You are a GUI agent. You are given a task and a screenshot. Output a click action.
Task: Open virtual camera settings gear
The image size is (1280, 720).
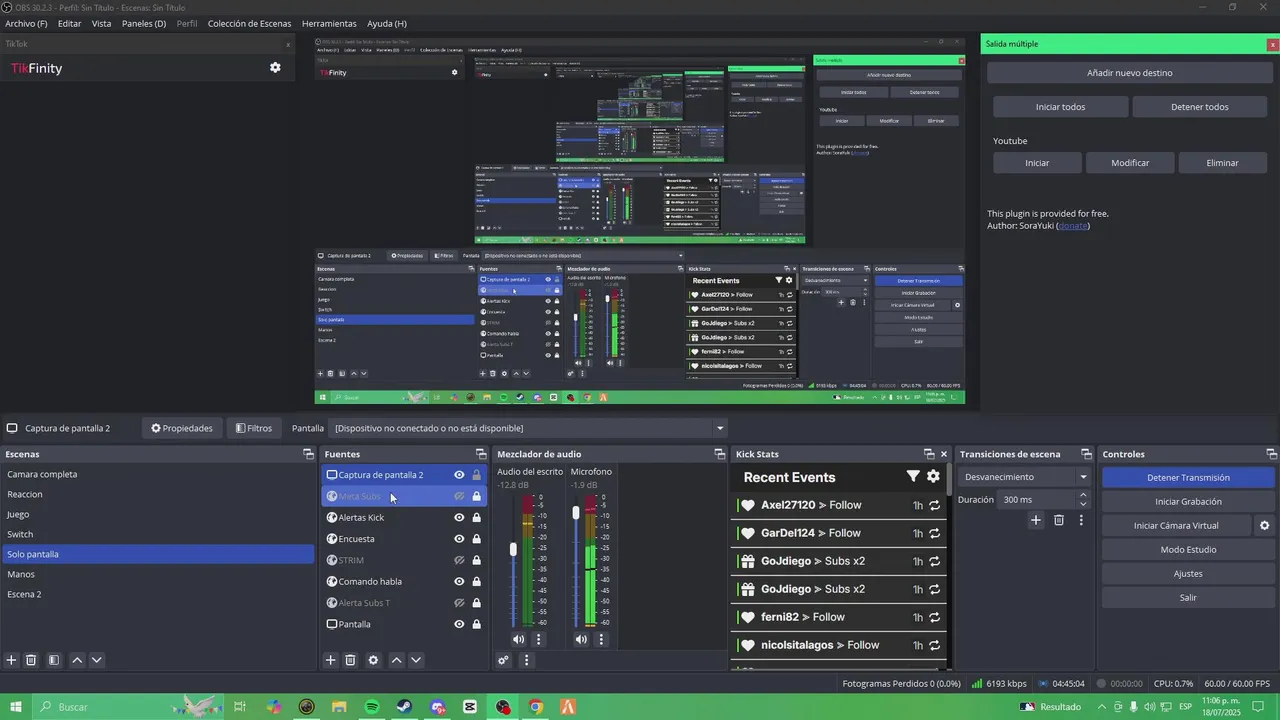point(1264,526)
